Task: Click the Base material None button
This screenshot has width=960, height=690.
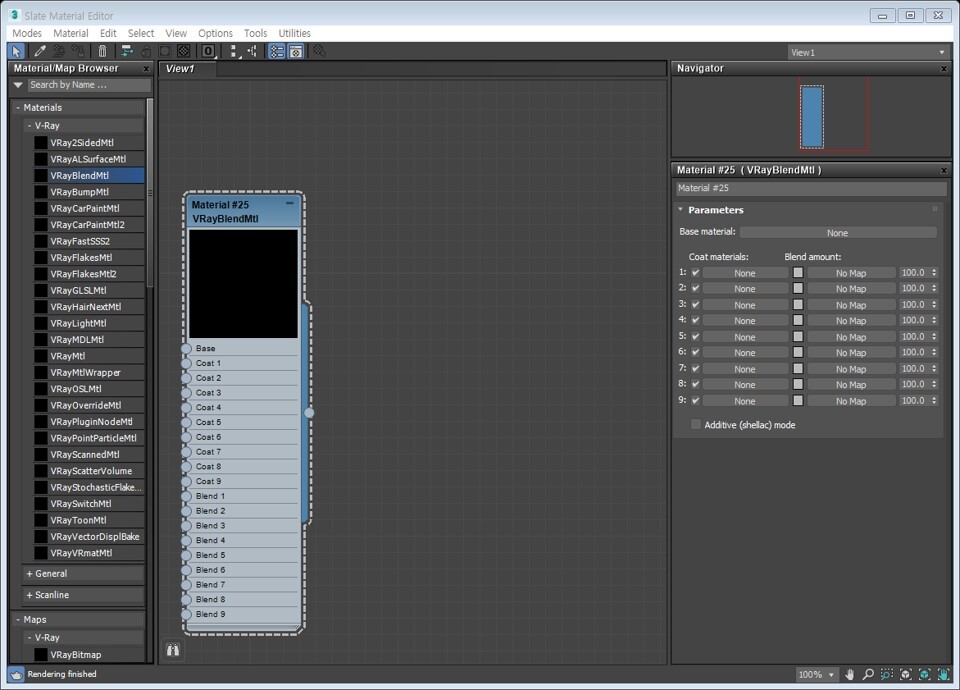Action: [838, 233]
